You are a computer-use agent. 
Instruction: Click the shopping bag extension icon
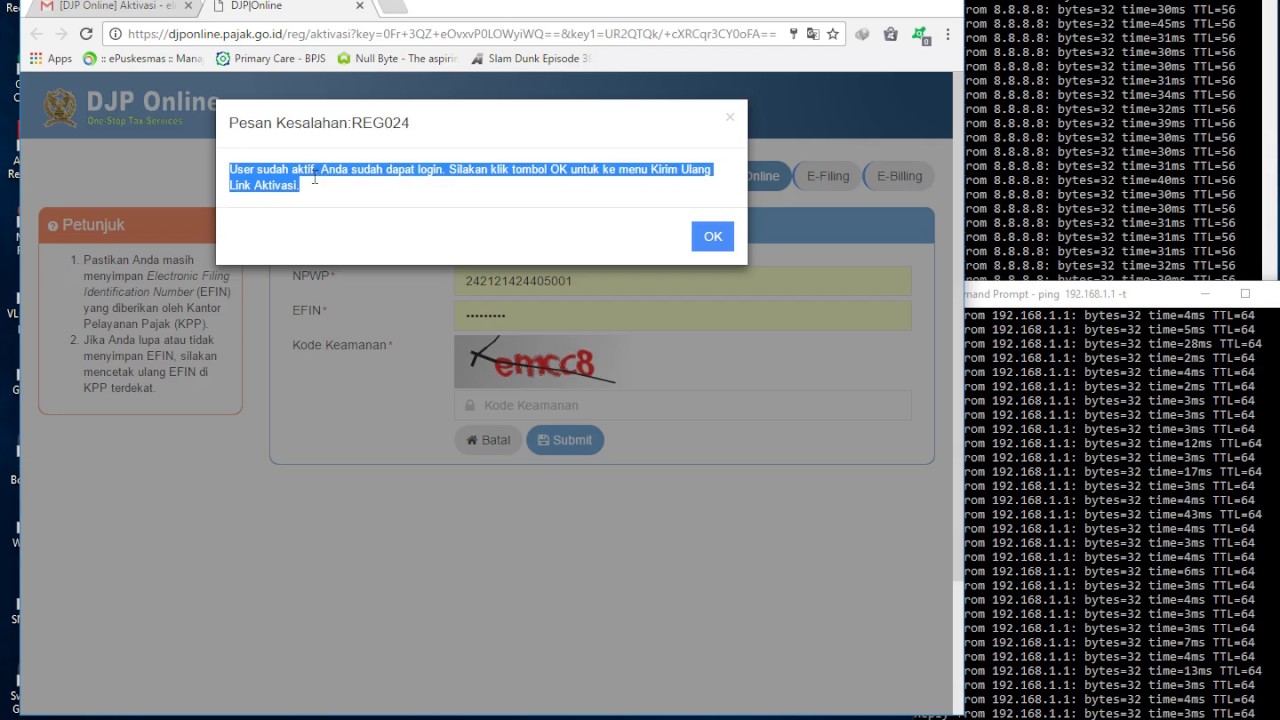[x=891, y=34]
